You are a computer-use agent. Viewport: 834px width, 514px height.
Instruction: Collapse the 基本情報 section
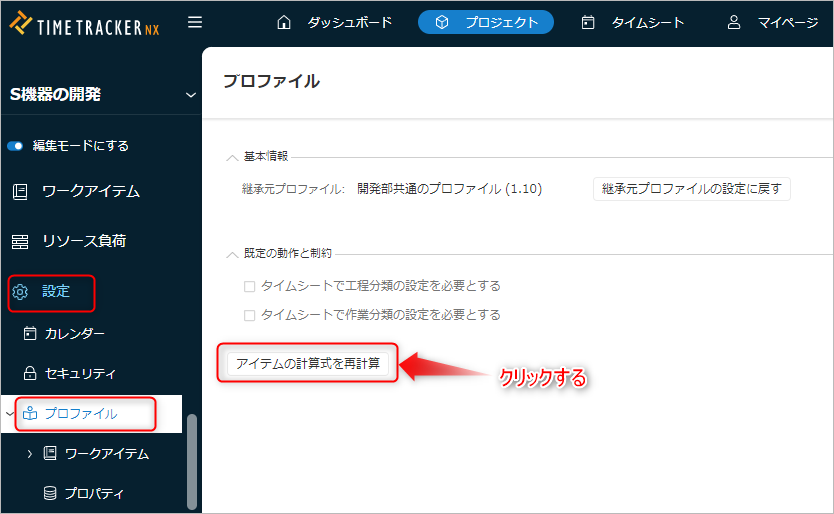[232, 157]
